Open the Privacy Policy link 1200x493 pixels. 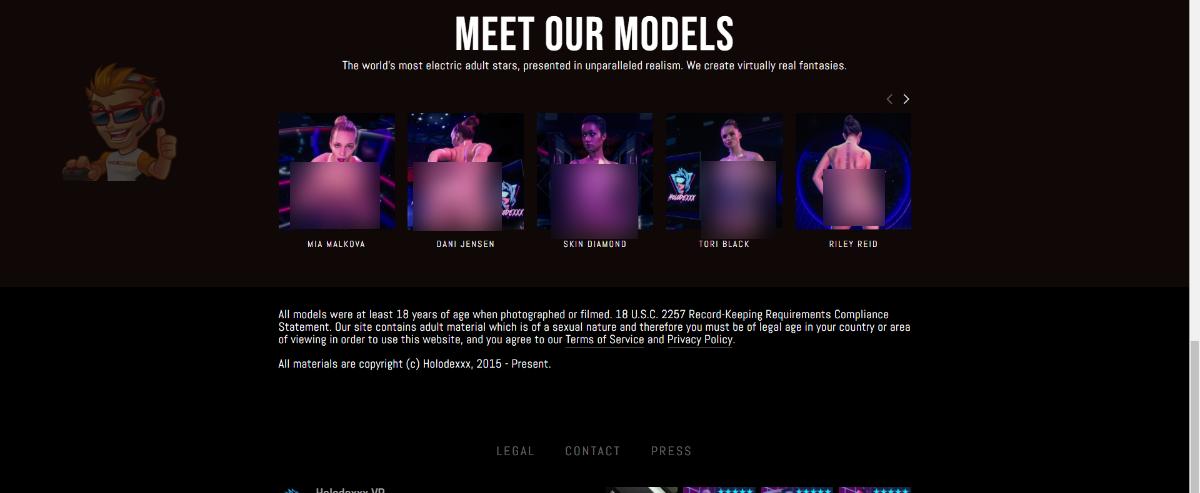700,340
